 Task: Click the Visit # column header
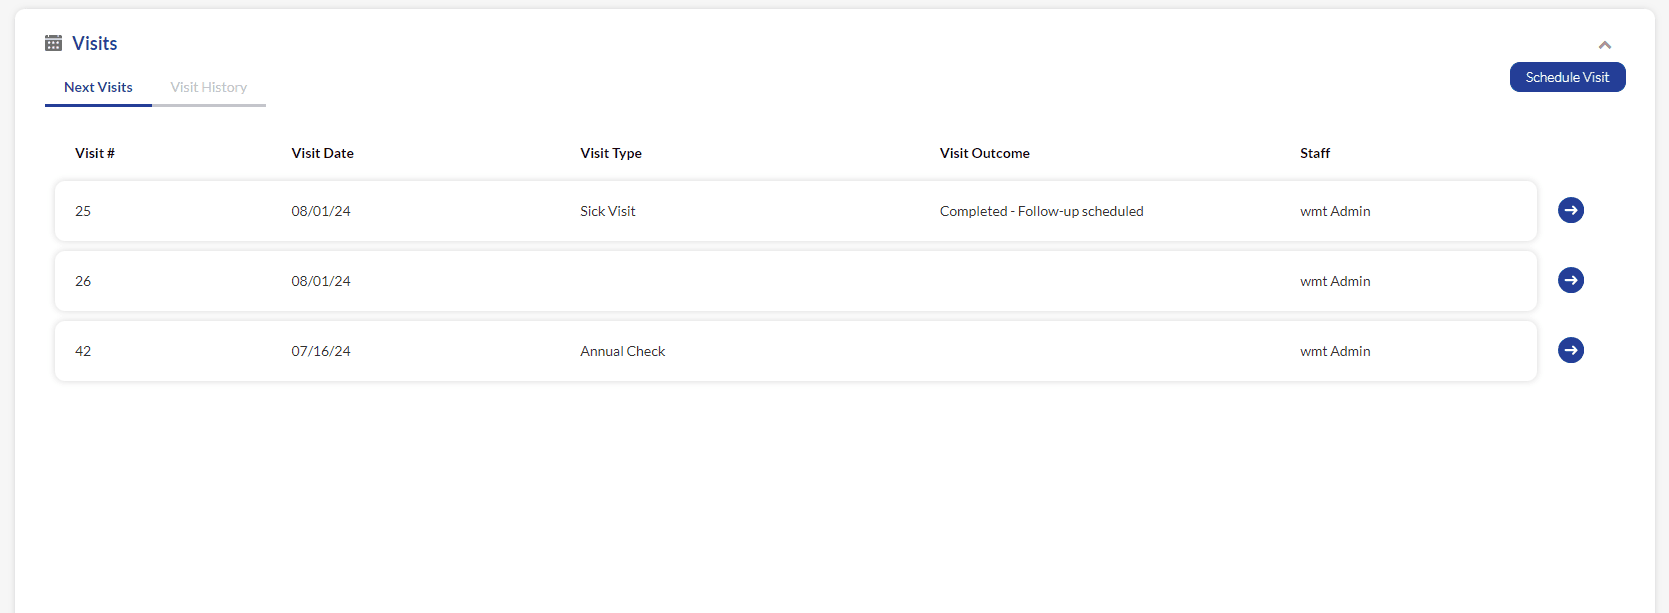click(95, 153)
